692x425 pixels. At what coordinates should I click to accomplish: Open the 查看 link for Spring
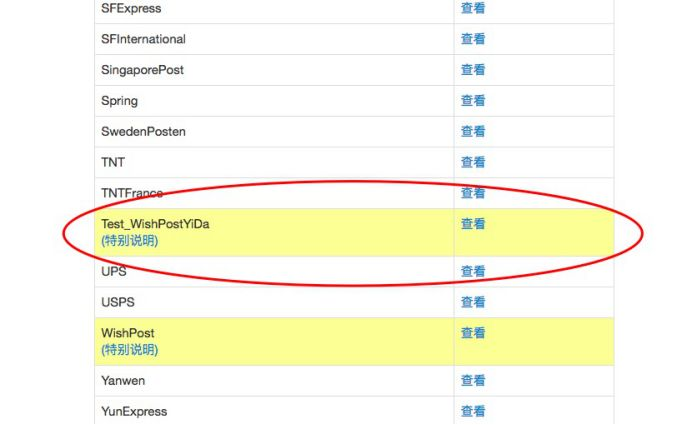(x=473, y=101)
